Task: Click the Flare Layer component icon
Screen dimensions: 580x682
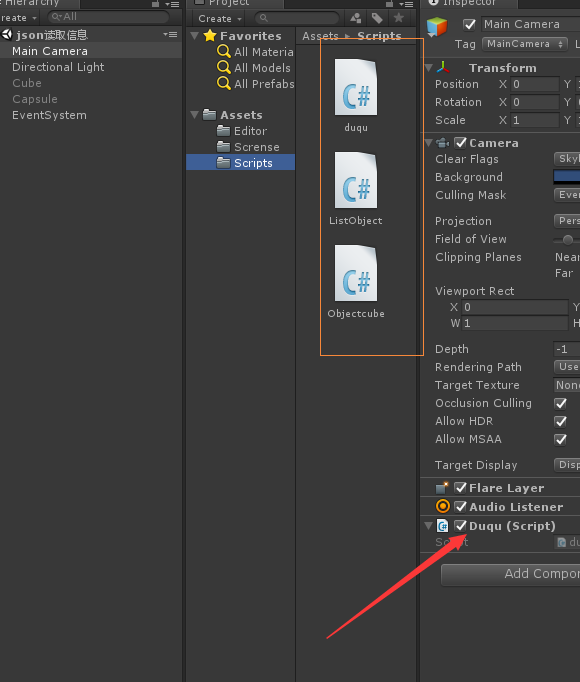Action: [442, 488]
